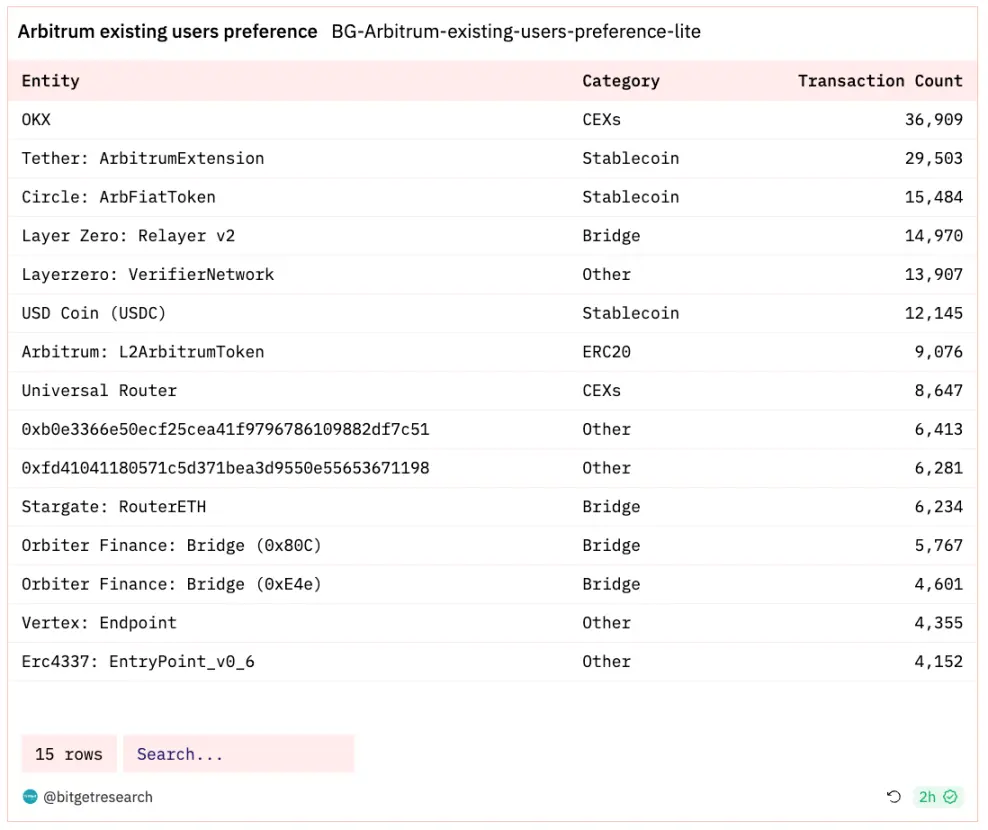
Task: Click the 2h freshness check badge
Action: pos(937,797)
